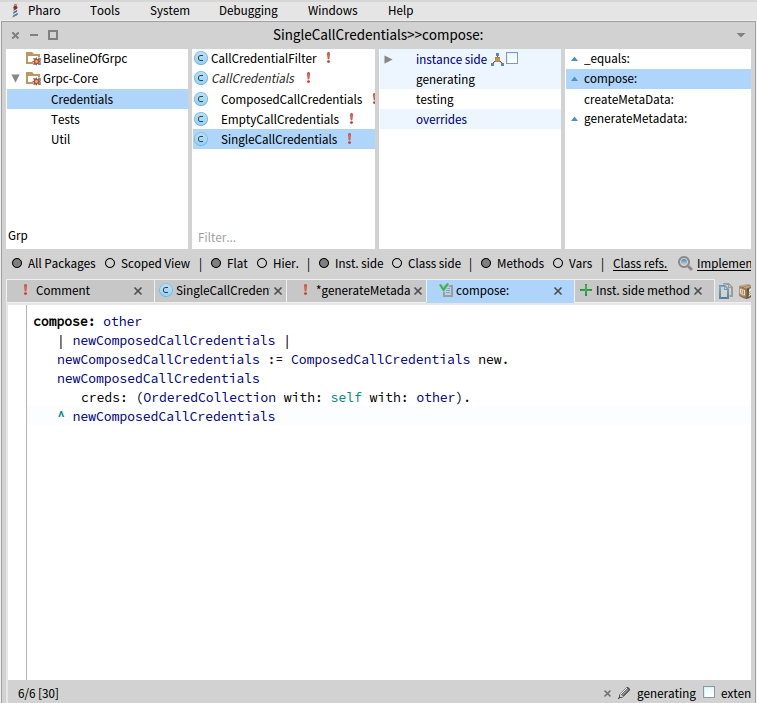Click the Grpc-Core package icon
The height and width of the screenshot is (703, 757).
(x=33, y=79)
